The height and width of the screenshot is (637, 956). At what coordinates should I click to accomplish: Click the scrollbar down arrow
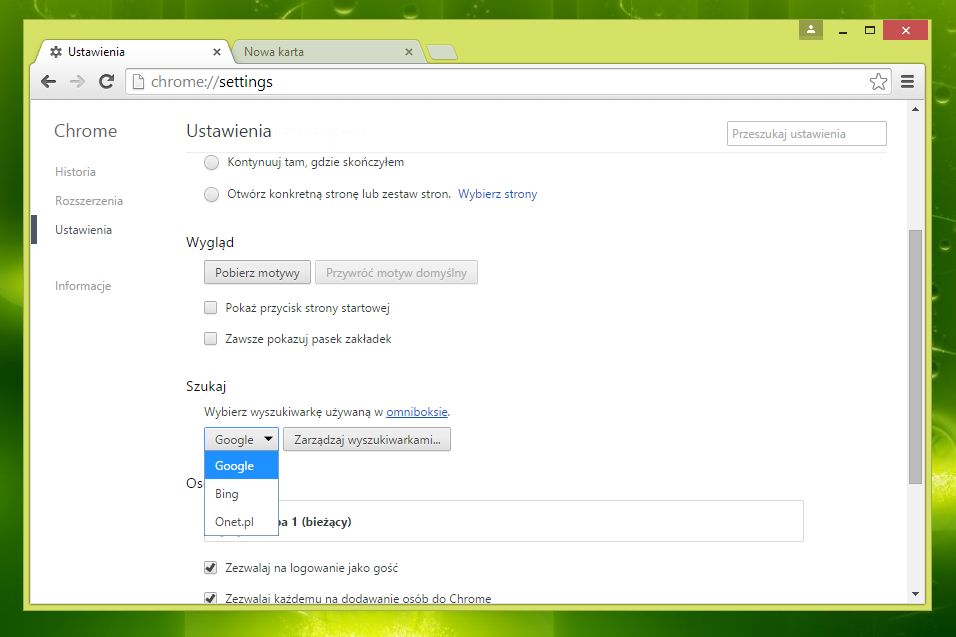[915, 594]
